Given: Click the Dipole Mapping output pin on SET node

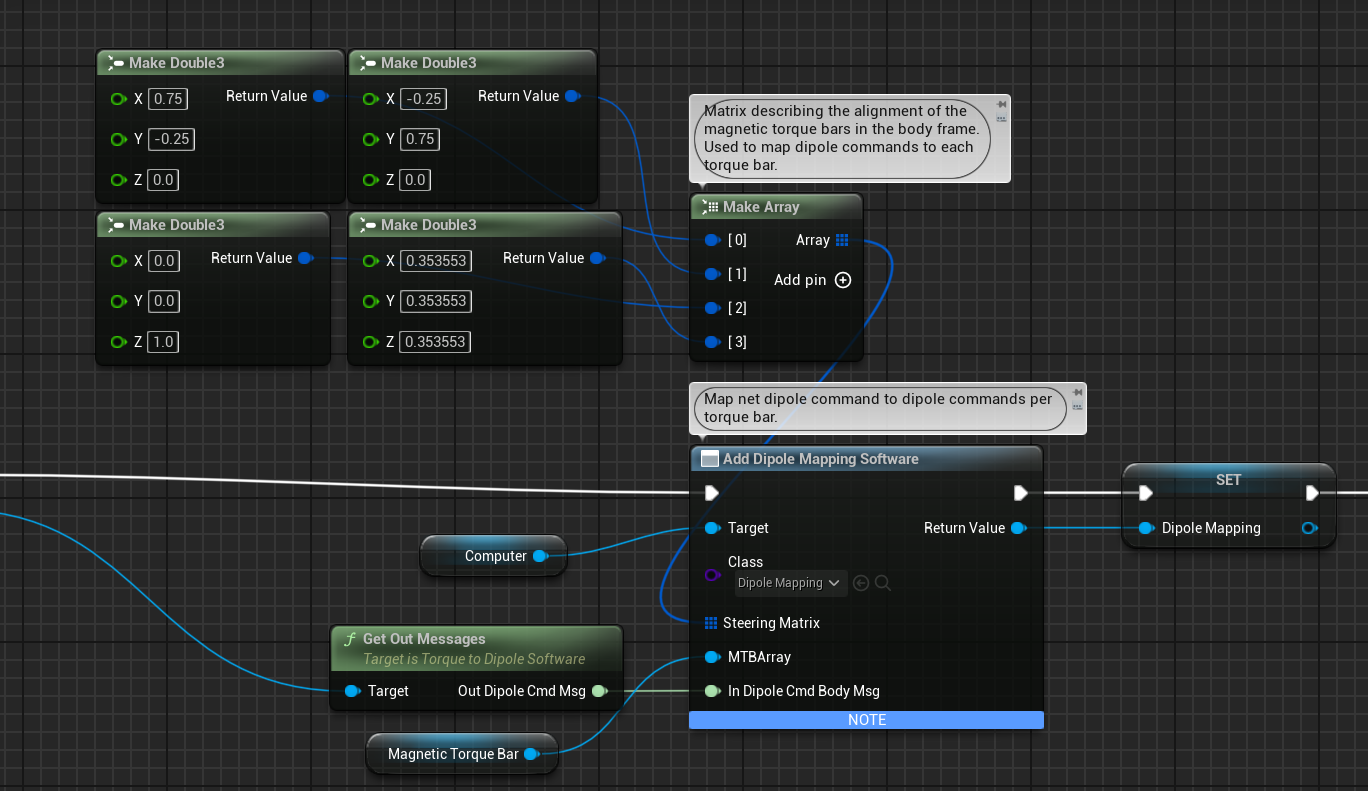Looking at the screenshot, I should click(1309, 528).
